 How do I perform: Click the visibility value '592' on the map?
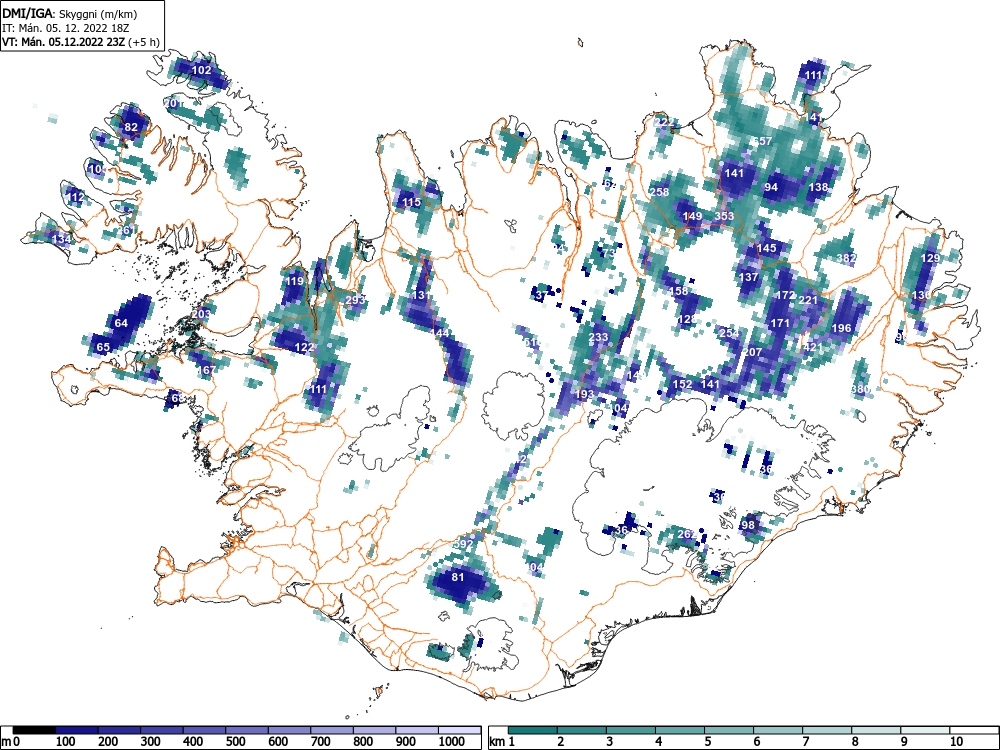click(463, 544)
